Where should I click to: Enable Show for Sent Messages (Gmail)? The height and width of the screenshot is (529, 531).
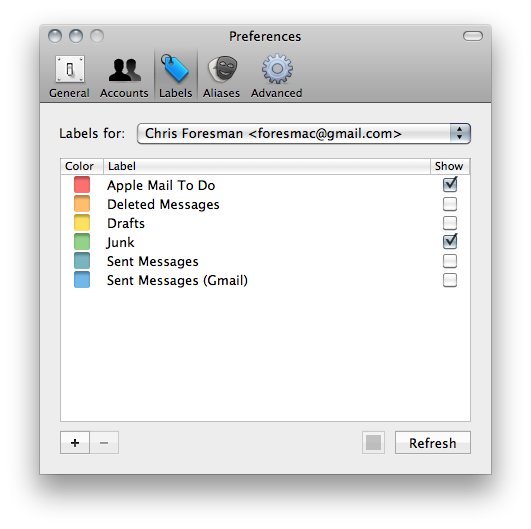point(450,280)
